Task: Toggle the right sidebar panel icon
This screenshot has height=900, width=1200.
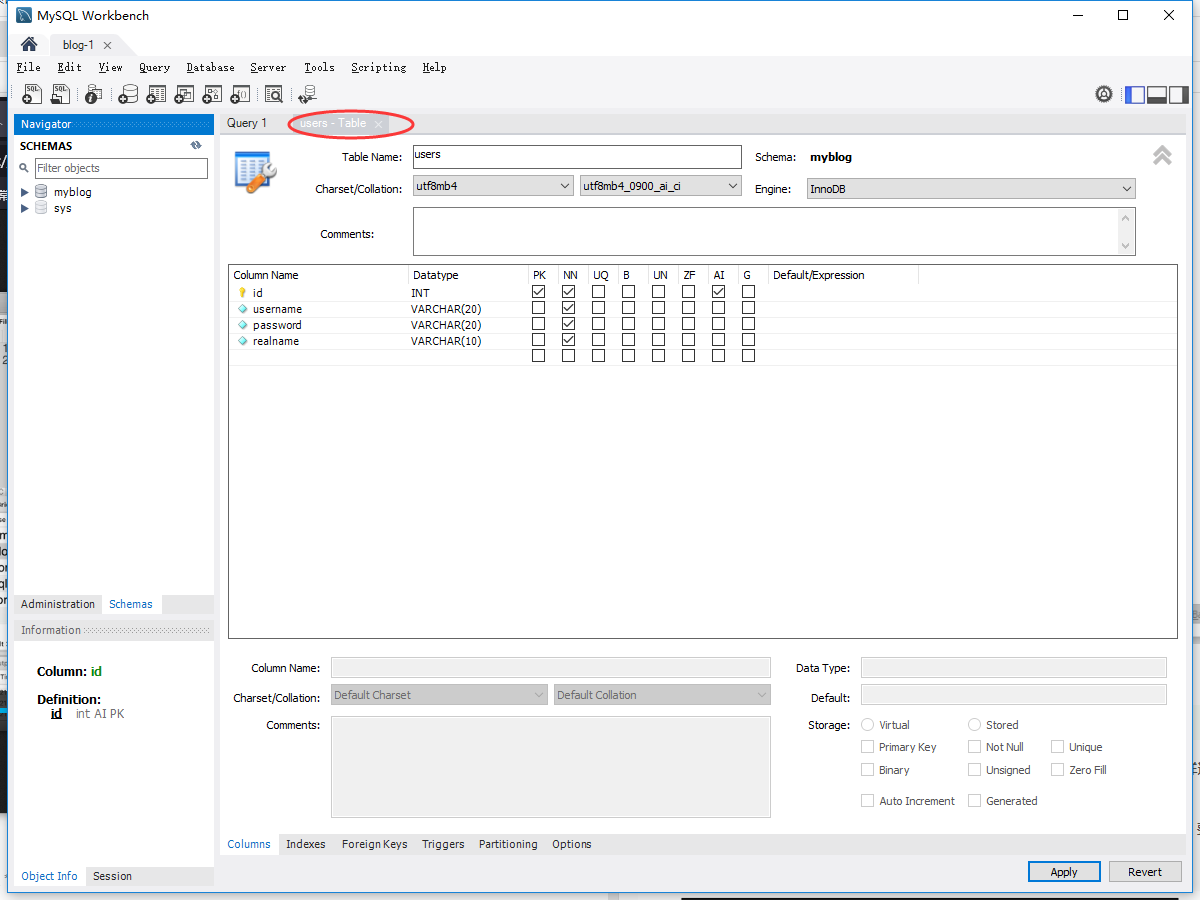Action: click(1179, 95)
